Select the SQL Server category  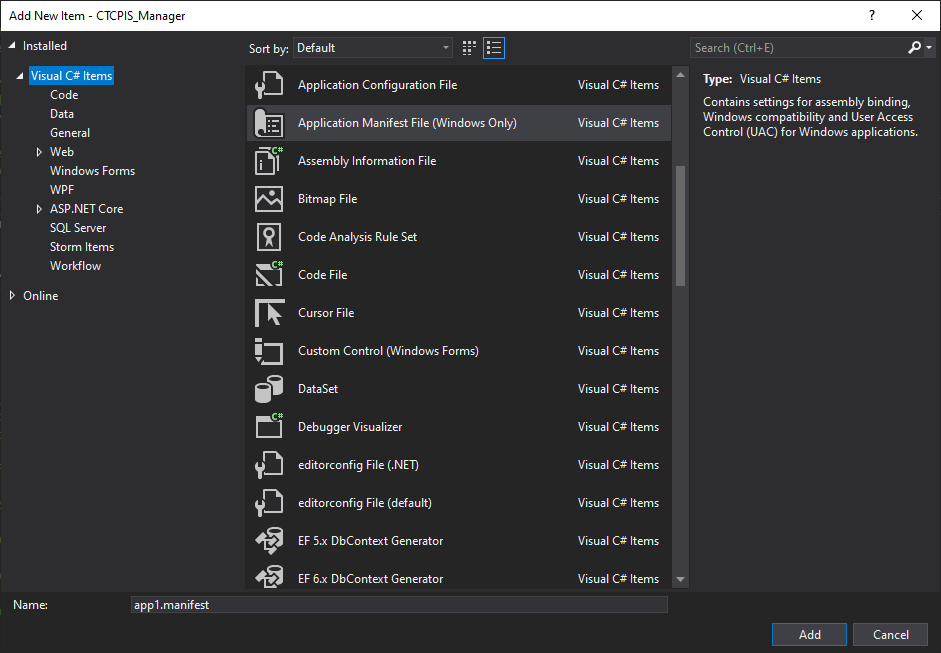click(x=78, y=228)
